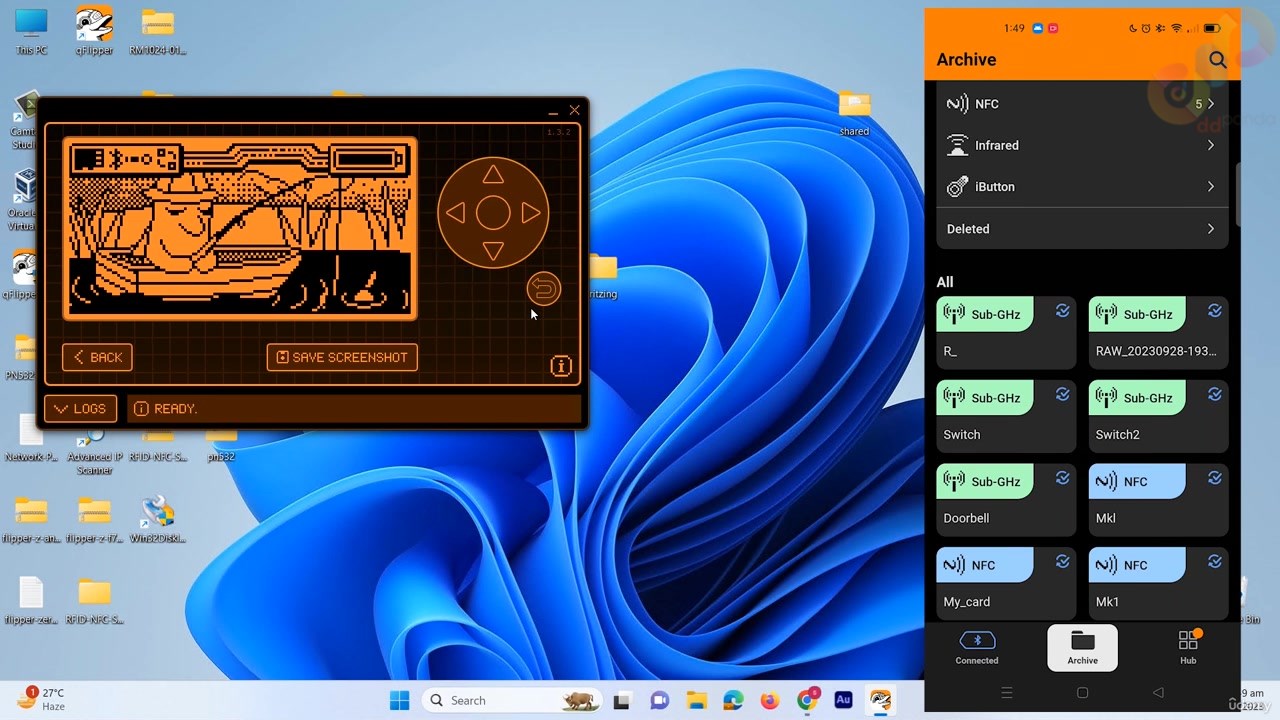
Task: Click the sync icon on Mk1 card
Action: coord(1214,561)
